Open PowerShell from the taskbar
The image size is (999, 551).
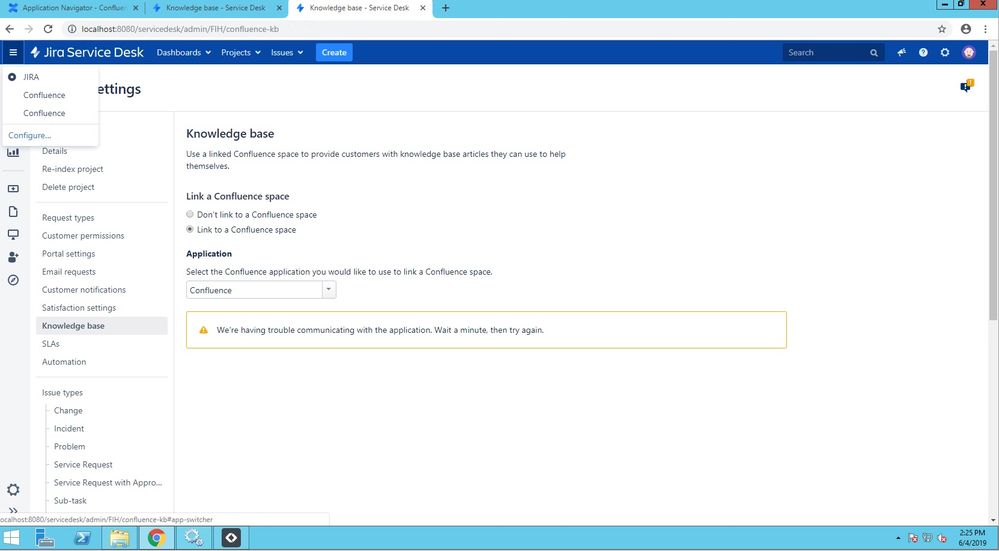point(82,538)
